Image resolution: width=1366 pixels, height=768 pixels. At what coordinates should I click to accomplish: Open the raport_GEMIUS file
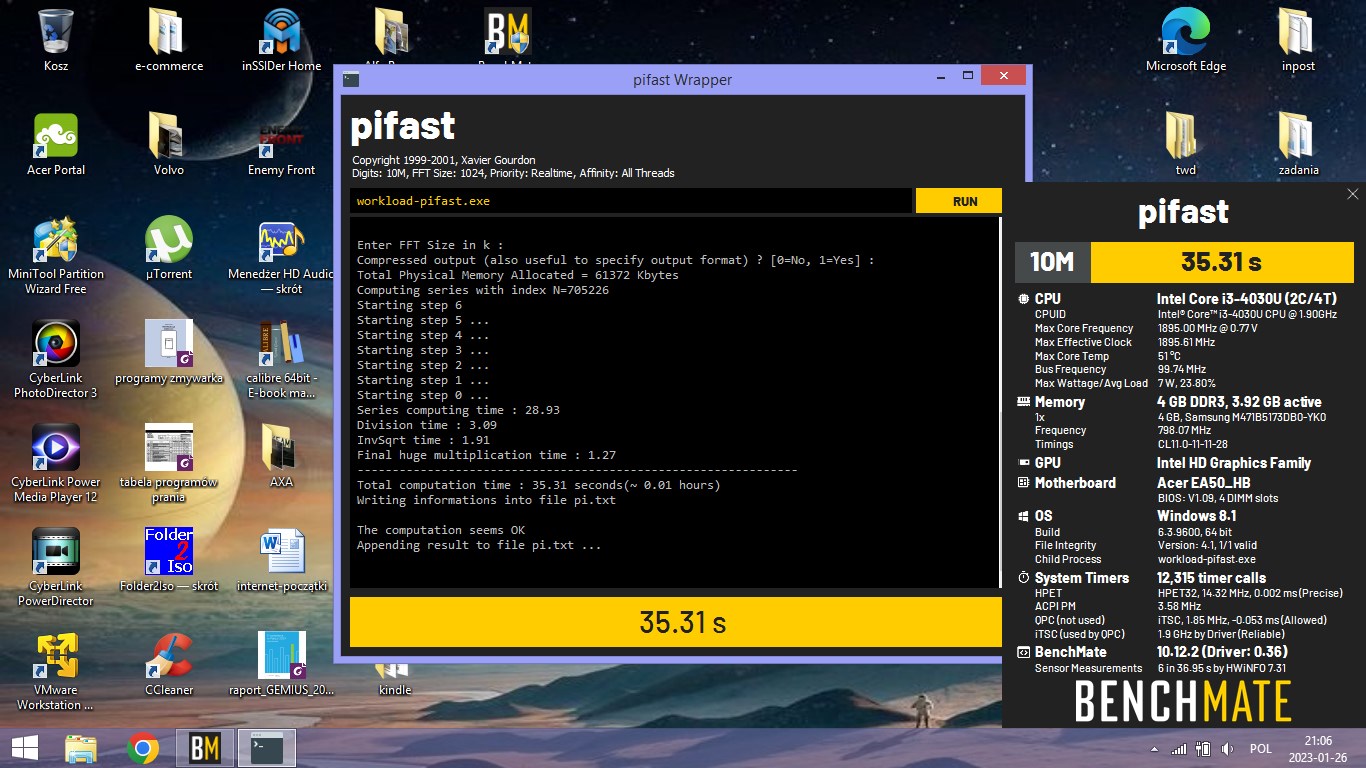[281, 665]
